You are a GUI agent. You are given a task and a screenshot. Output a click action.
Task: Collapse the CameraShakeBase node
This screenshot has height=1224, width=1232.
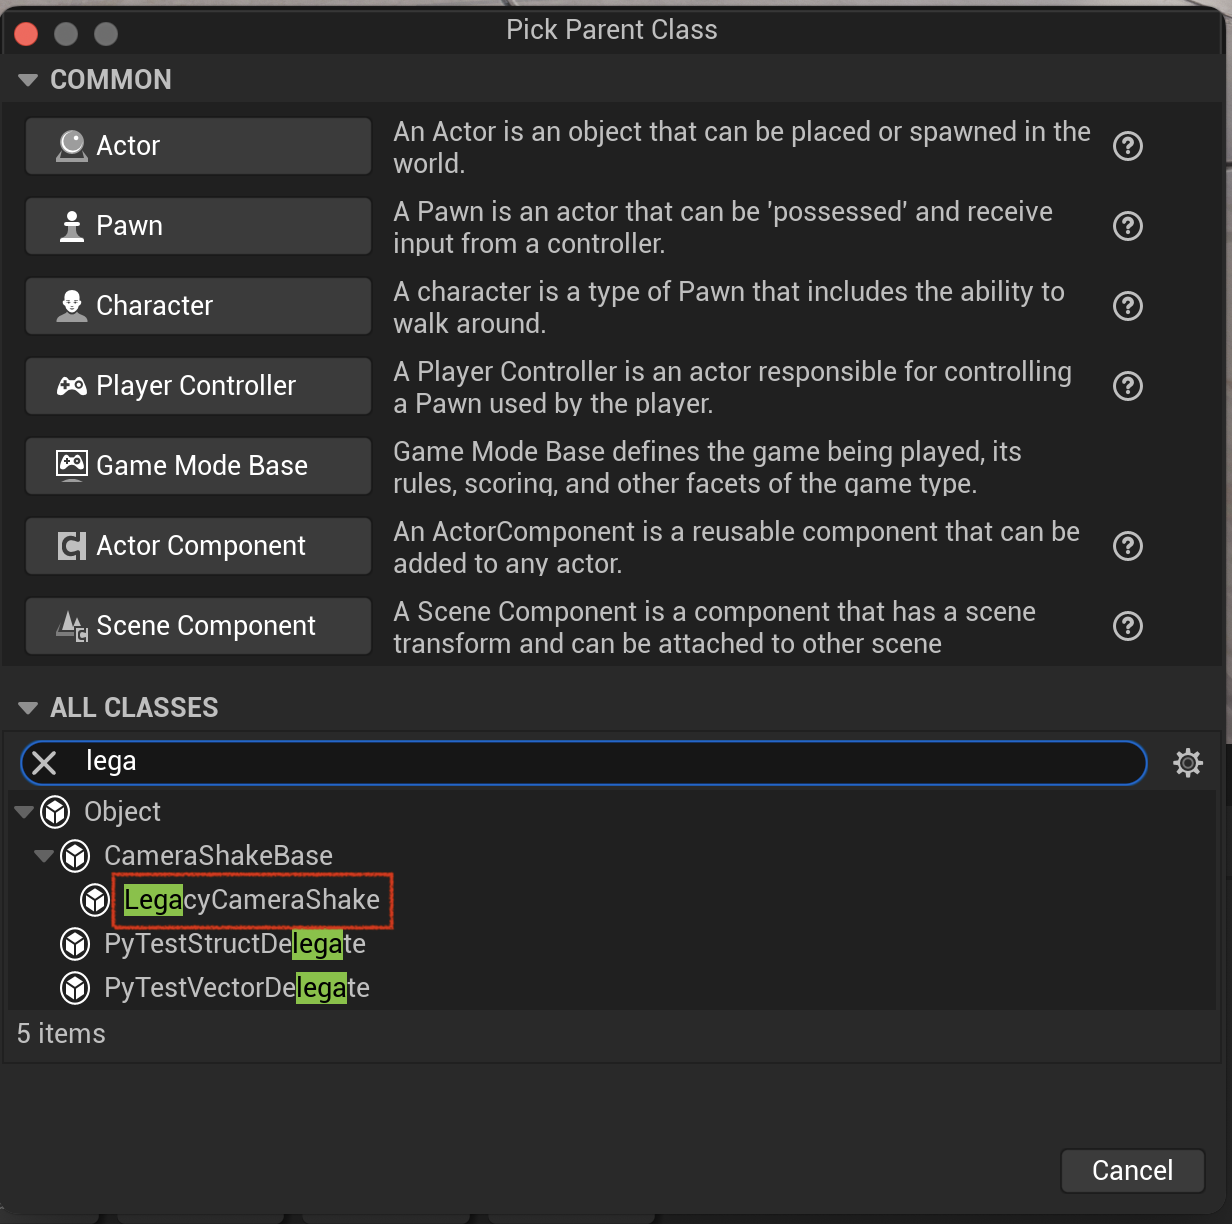pyautogui.click(x=44, y=856)
